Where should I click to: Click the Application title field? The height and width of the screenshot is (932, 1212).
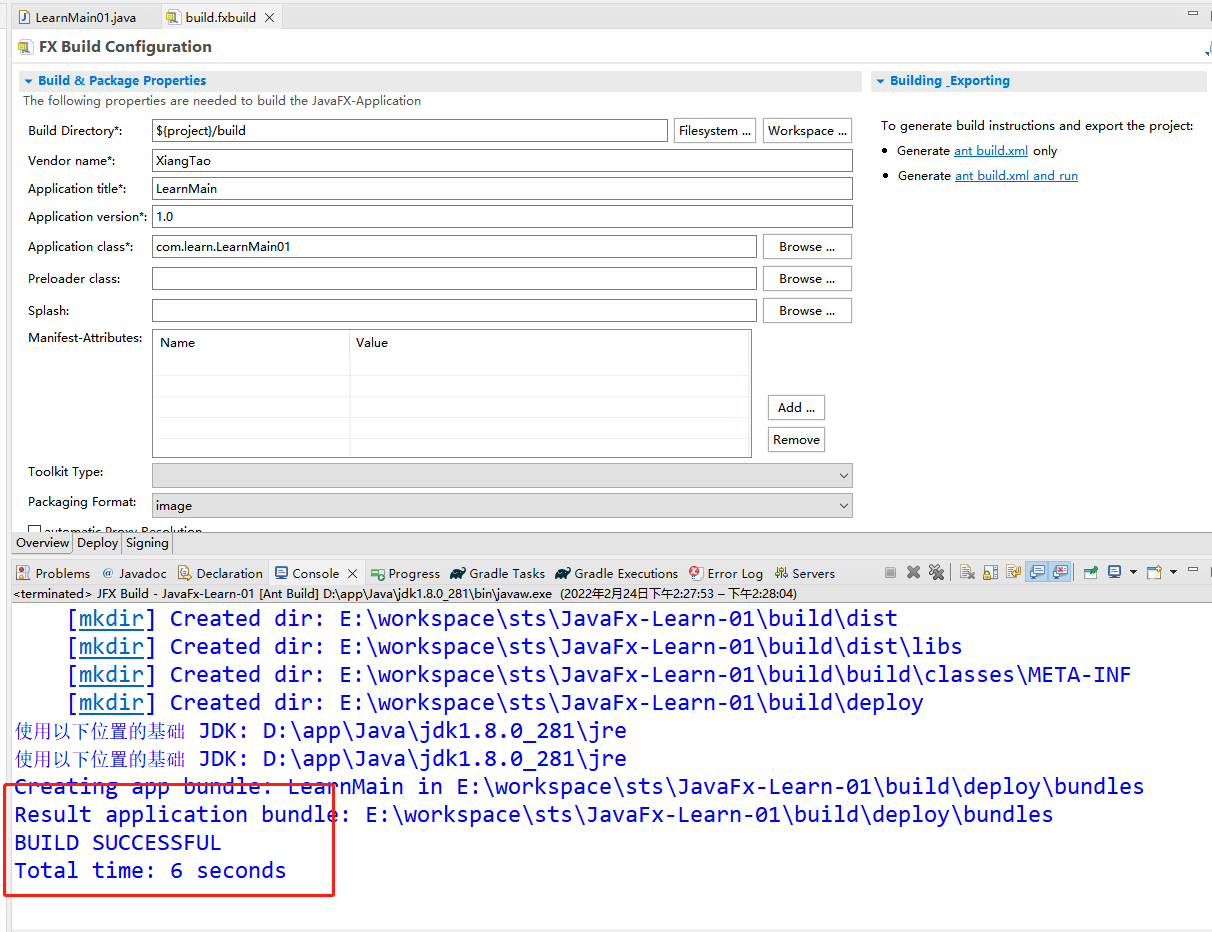(502, 188)
